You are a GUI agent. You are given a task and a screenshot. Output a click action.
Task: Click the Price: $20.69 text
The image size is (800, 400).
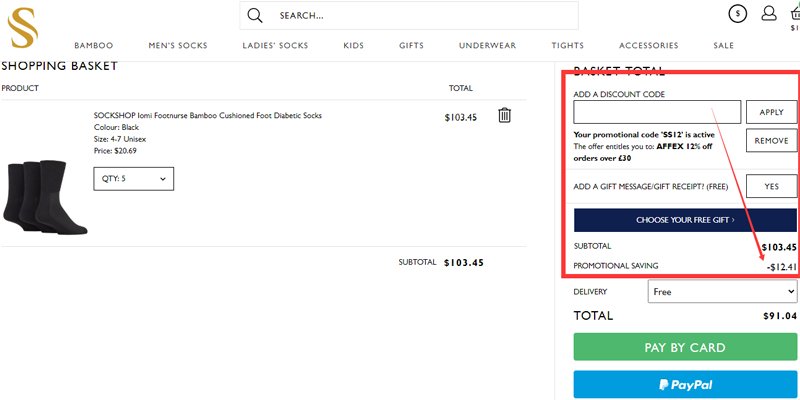(115, 151)
